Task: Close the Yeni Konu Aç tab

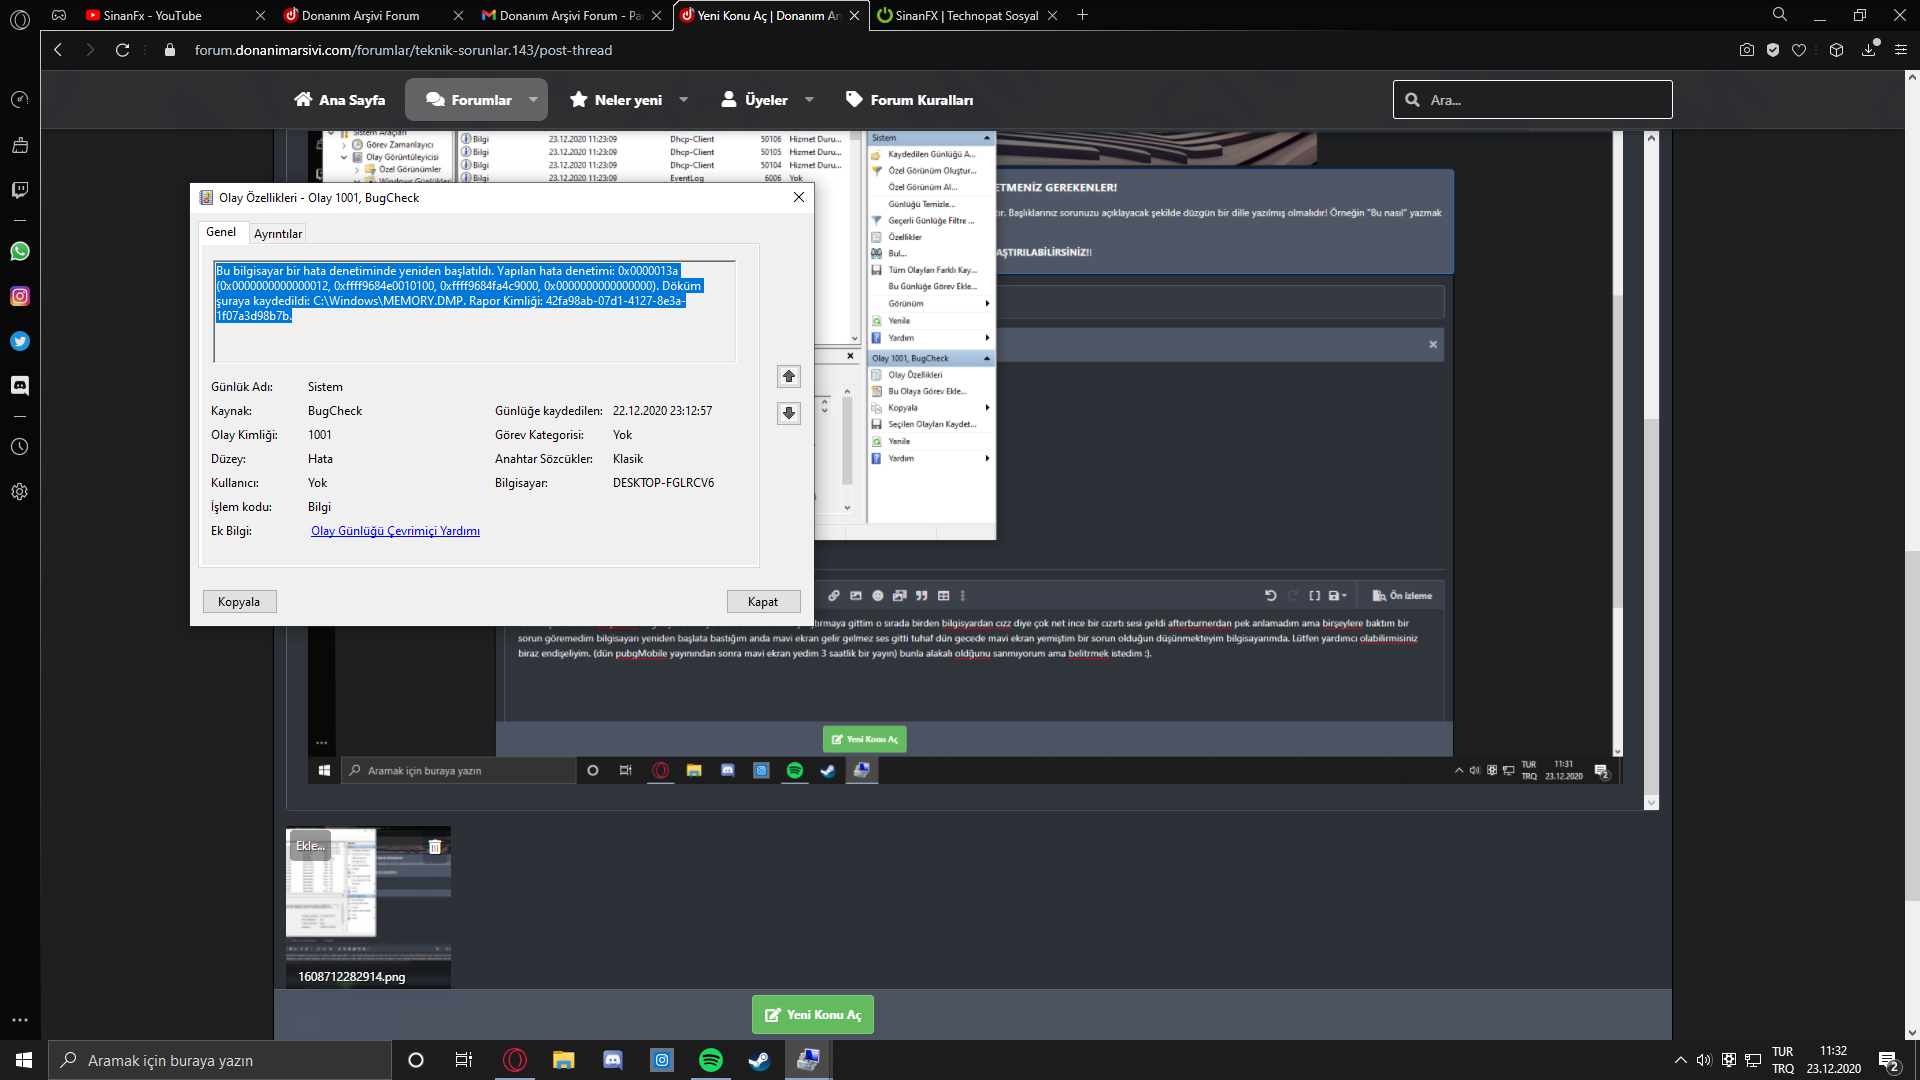Action: [854, 15]
